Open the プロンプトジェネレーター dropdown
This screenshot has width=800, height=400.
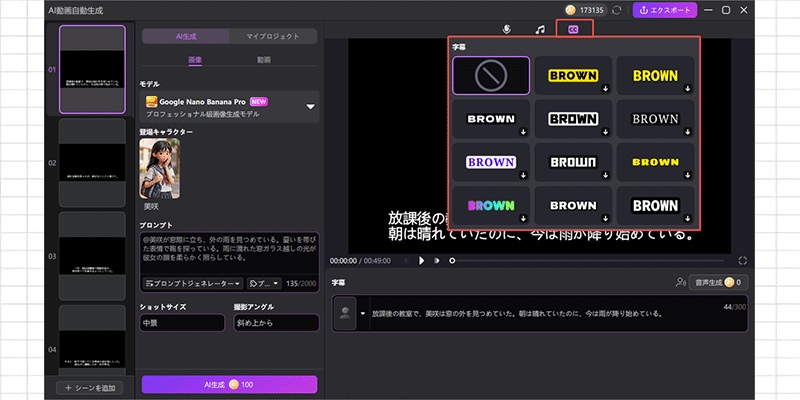pos(193,283)
